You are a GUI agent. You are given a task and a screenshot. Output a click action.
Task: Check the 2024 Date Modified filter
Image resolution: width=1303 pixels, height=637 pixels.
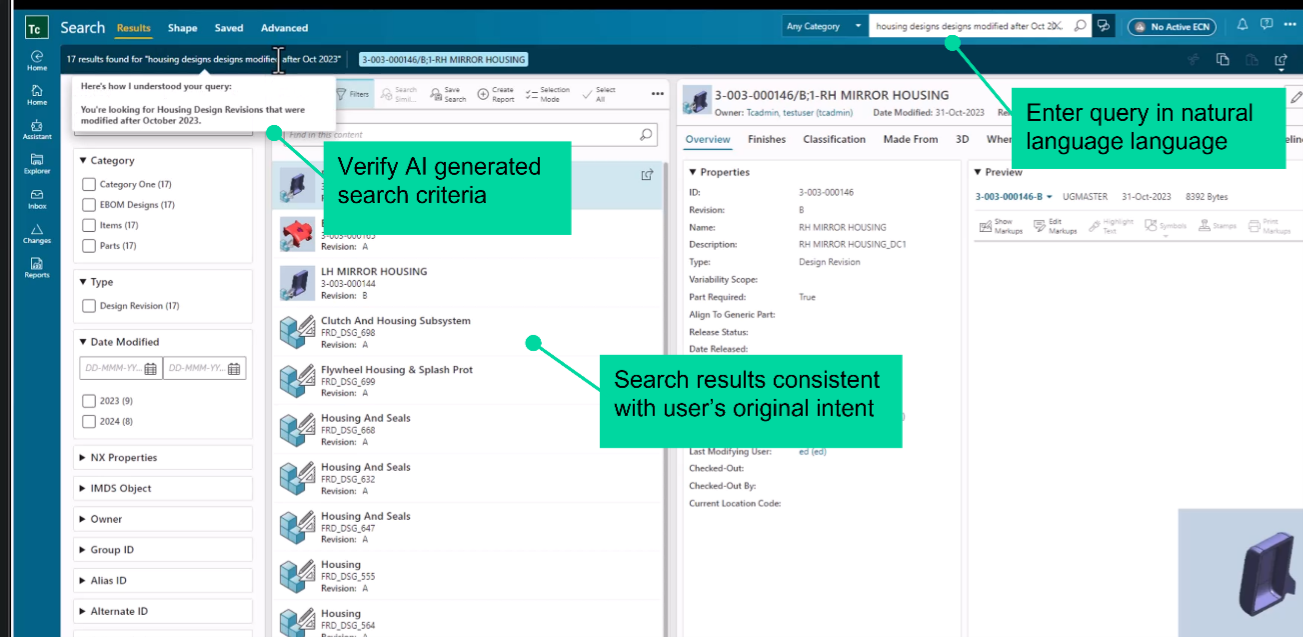[87, 421]
